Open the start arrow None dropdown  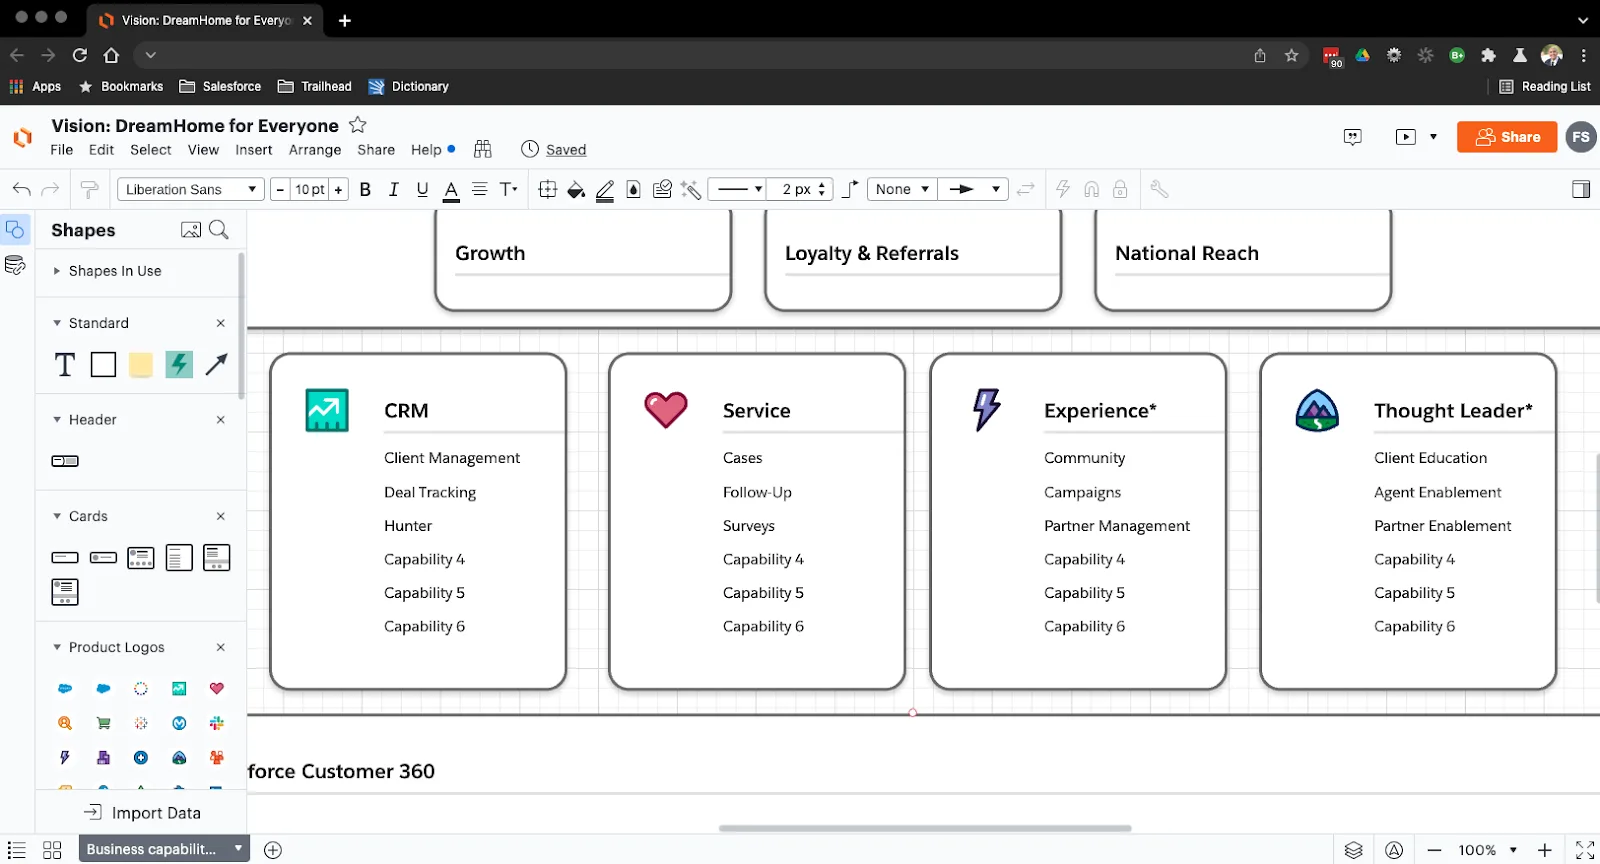pyautogui.click(x=902, y=189)
